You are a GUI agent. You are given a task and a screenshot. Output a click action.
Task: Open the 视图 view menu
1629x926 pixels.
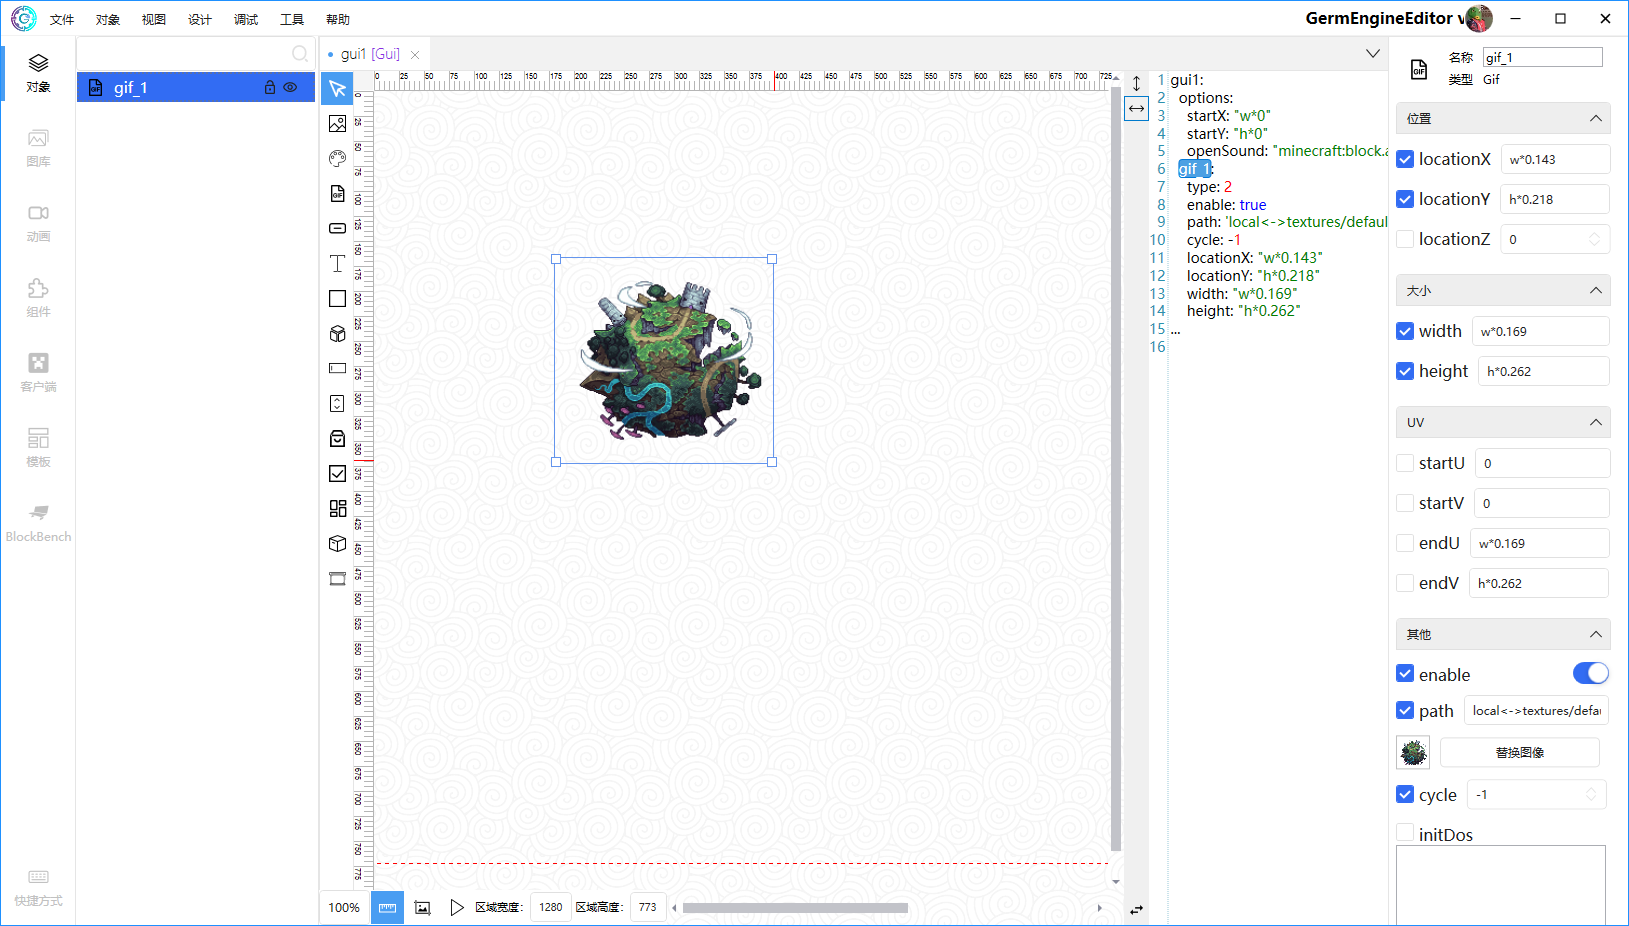click(x=154, y=19)
